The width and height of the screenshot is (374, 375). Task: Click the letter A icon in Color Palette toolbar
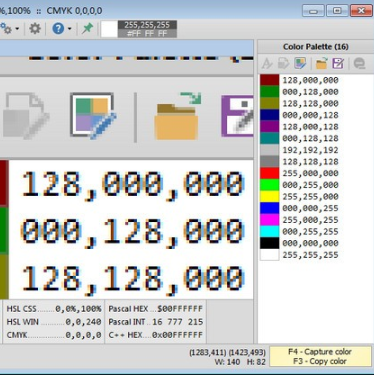point(267,63)
